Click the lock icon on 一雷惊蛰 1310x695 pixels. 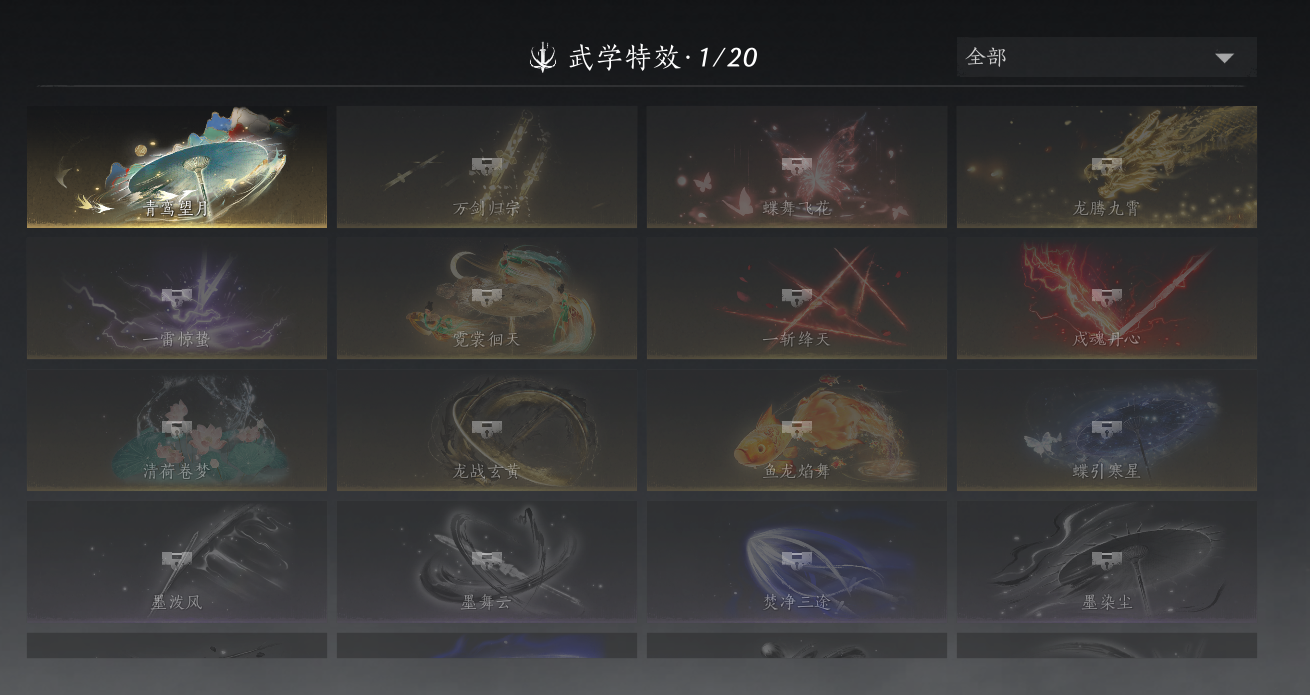177,297
